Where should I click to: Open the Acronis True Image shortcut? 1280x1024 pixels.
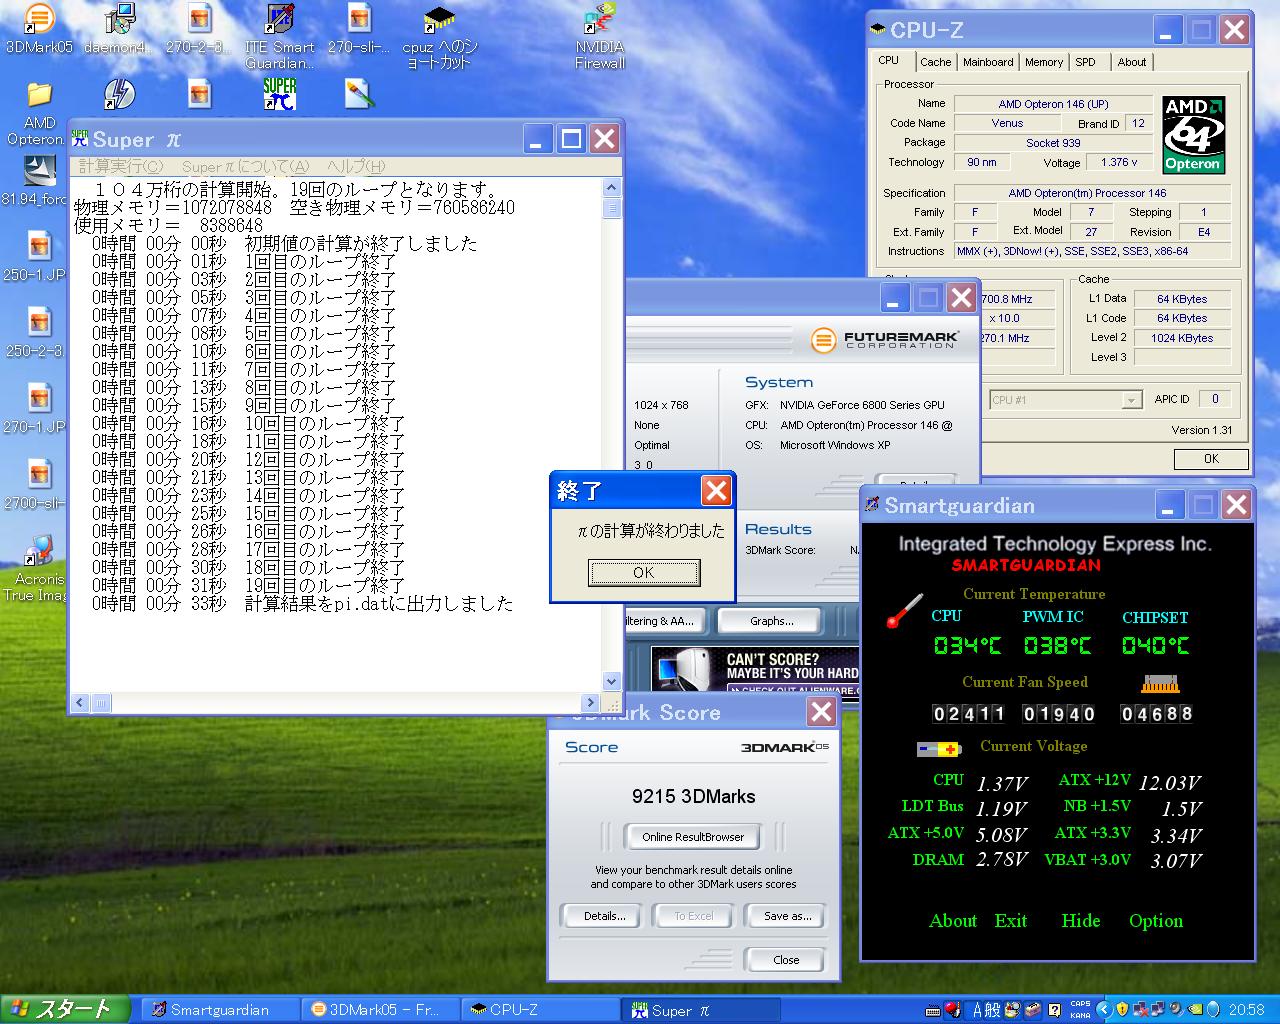pyautogui.click(x=39, y=550)
